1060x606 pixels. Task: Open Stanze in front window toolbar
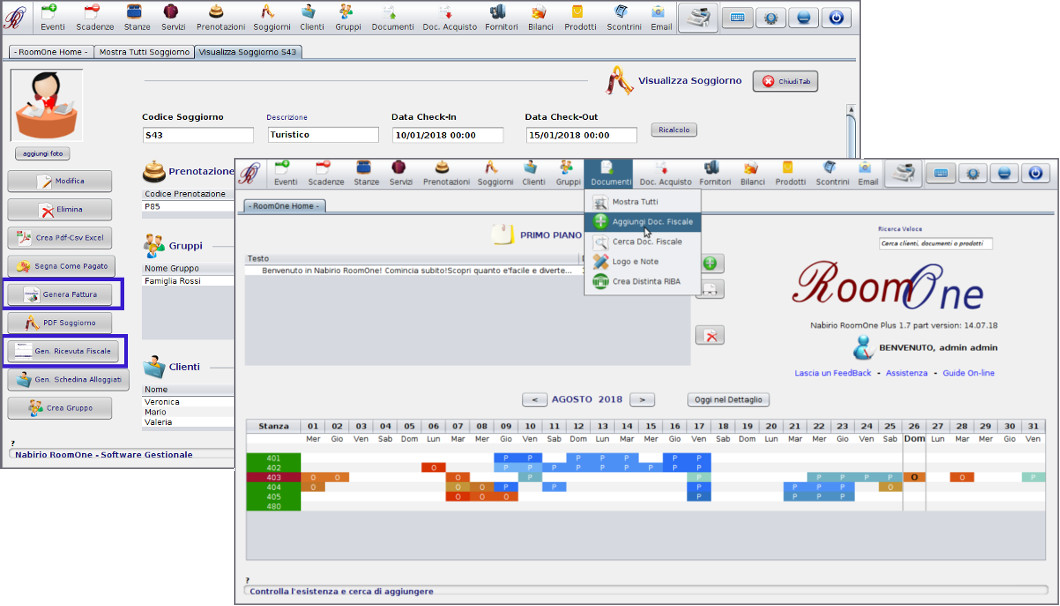tap(366, 173)
